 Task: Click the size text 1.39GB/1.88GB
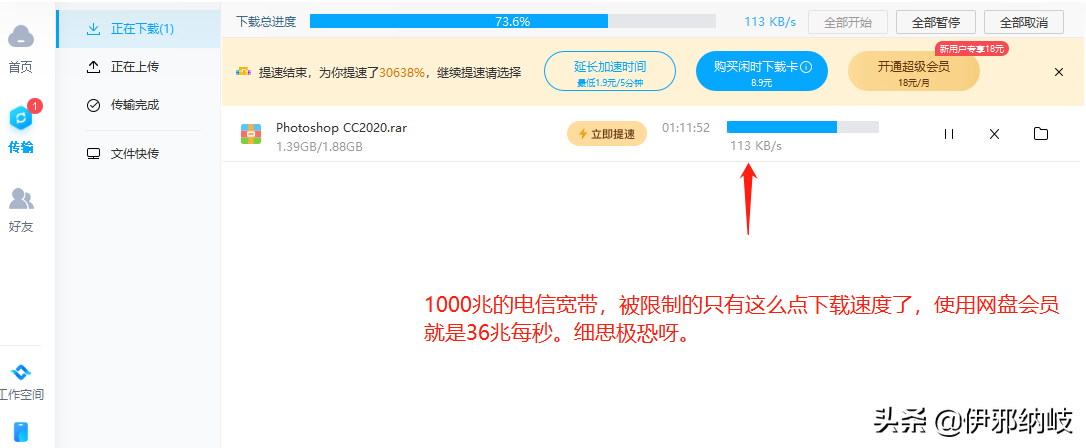point(319,147)
